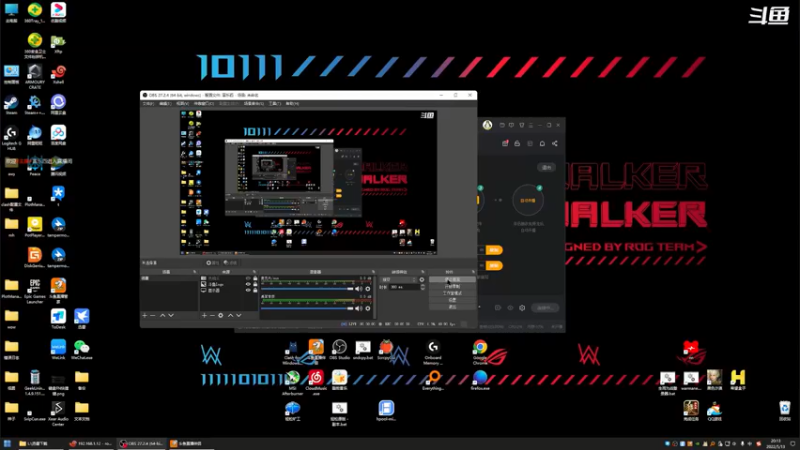800x450 pixels.
Task: Pop out the audio mixer dock header icon
Action: [x=373, y=271]
